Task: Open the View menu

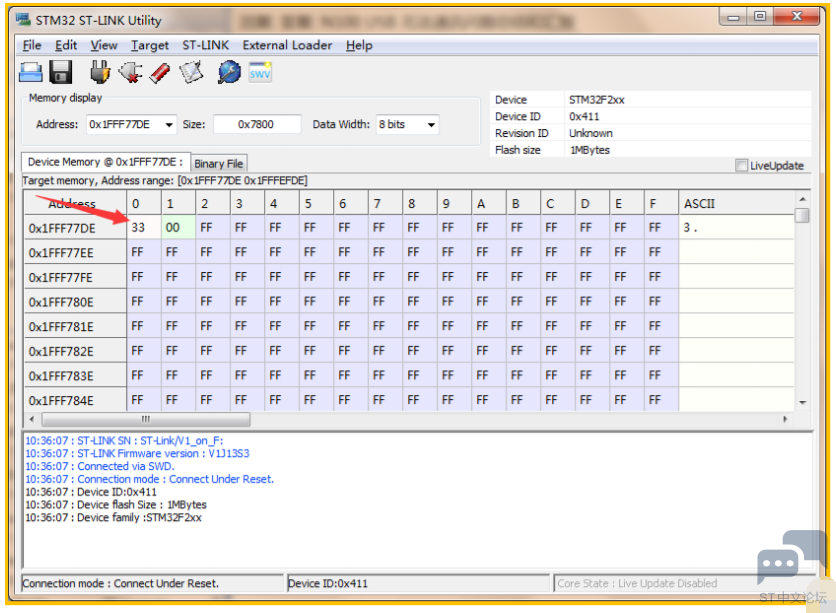Action: tap(103, 45)
